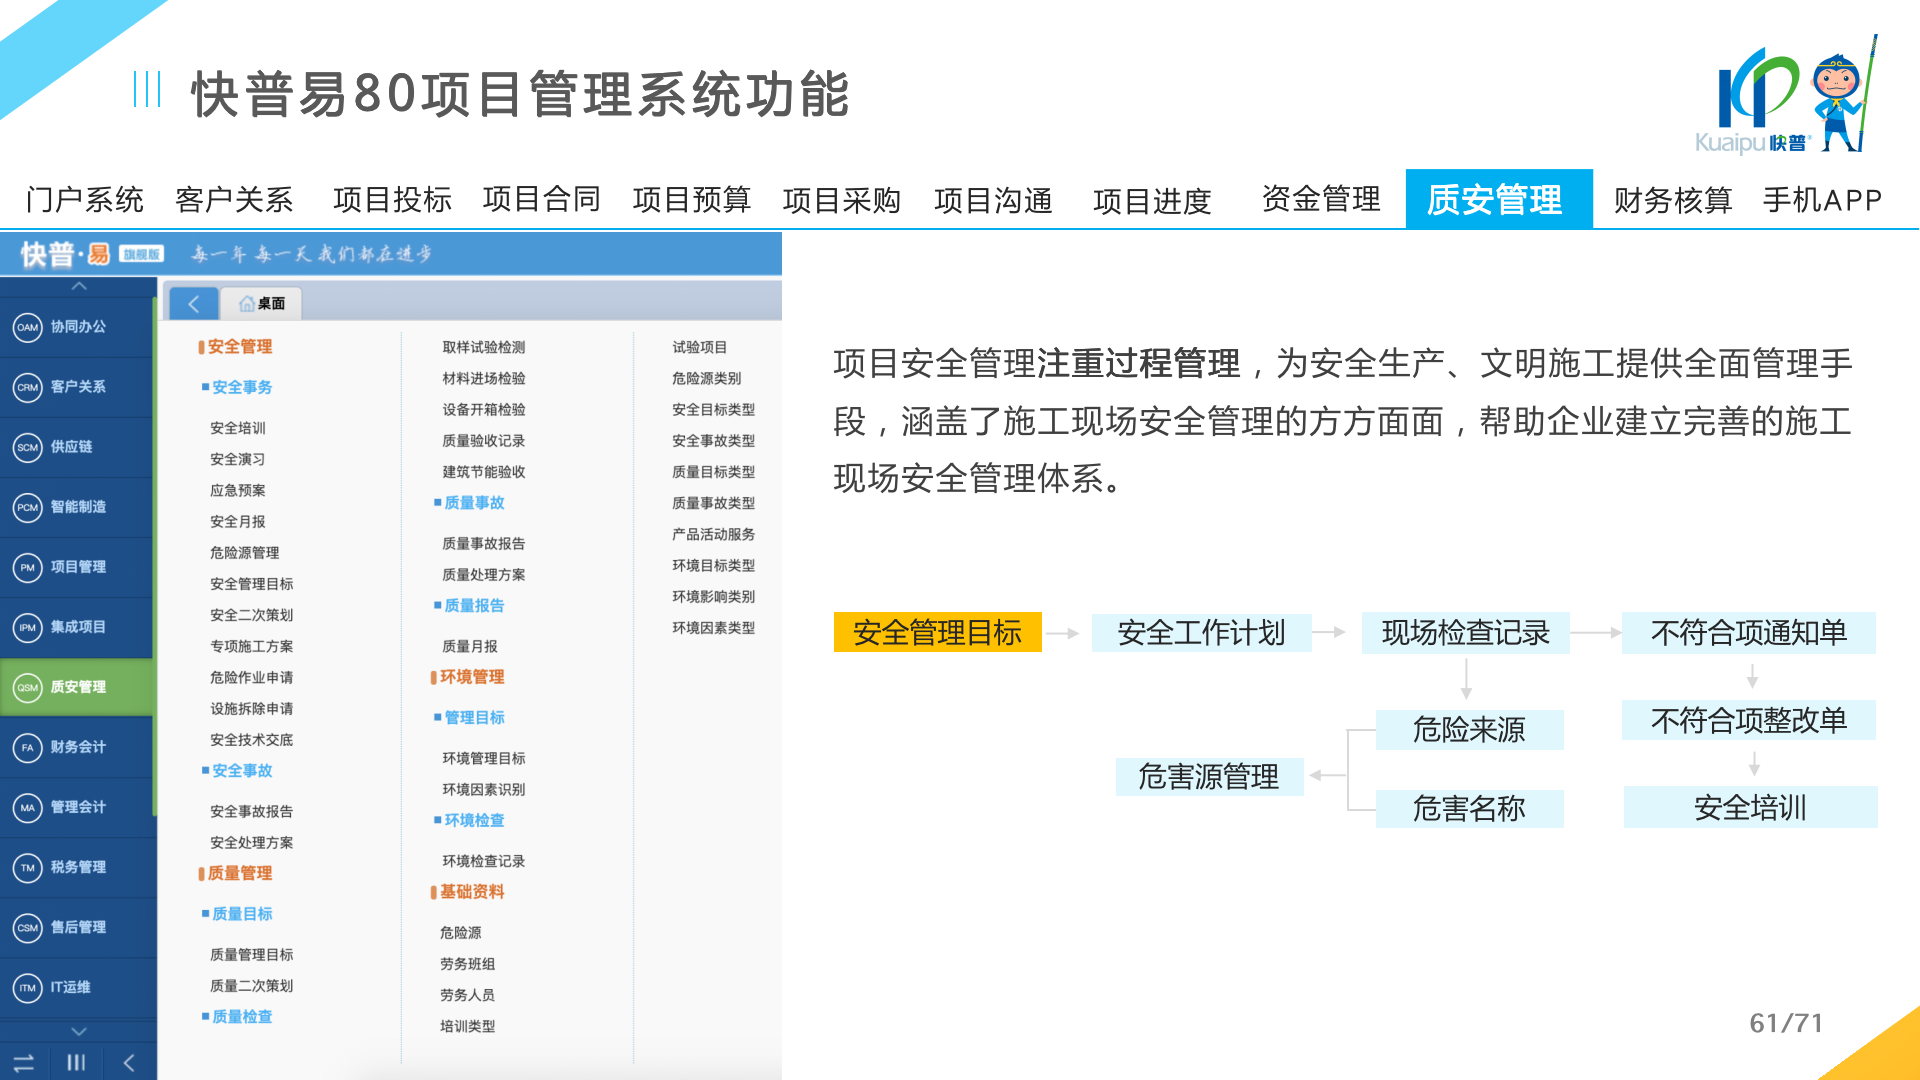Select the SCM 供应链 sidebar icon
Screen dimensions: 1920x1080
(x=27, y=447)
